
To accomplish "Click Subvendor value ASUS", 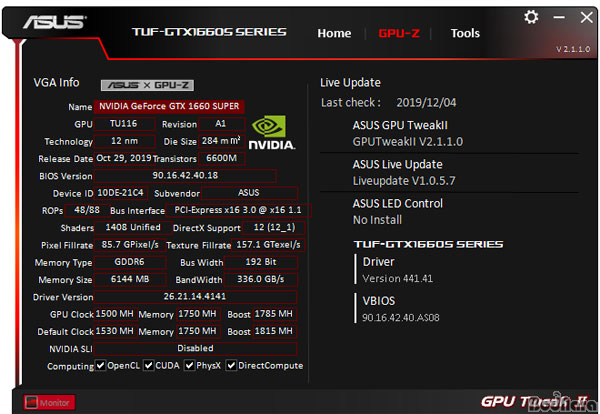I will pyautogui.click(x=249, y=193).
